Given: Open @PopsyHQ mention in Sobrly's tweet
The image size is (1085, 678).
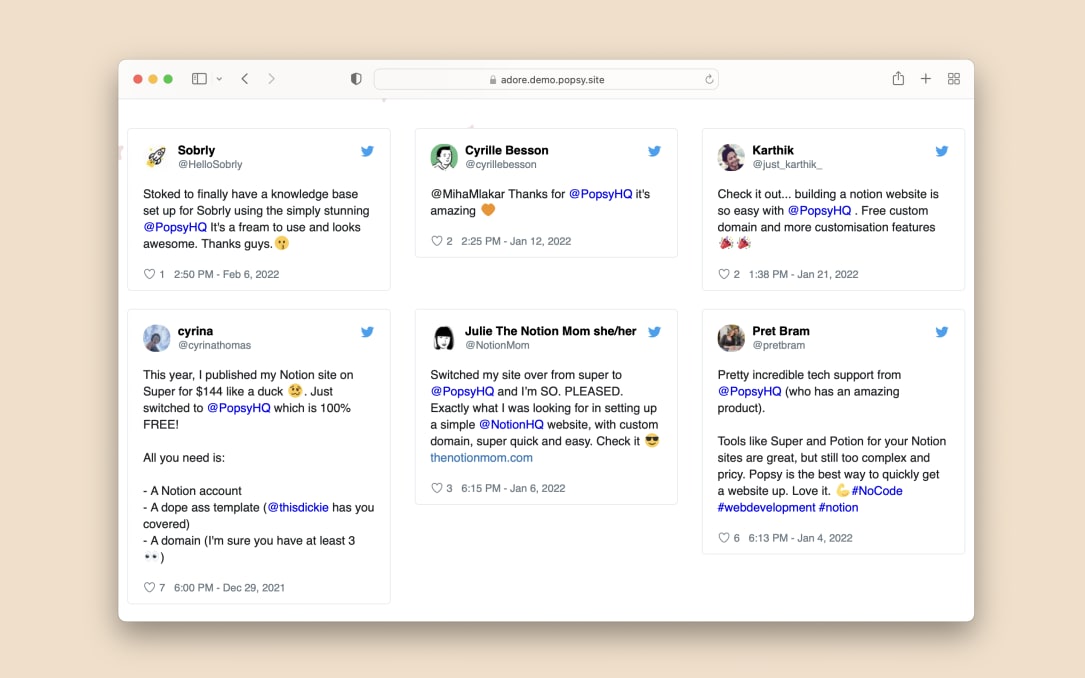Looking at the screenshot, I should point(175,227).
